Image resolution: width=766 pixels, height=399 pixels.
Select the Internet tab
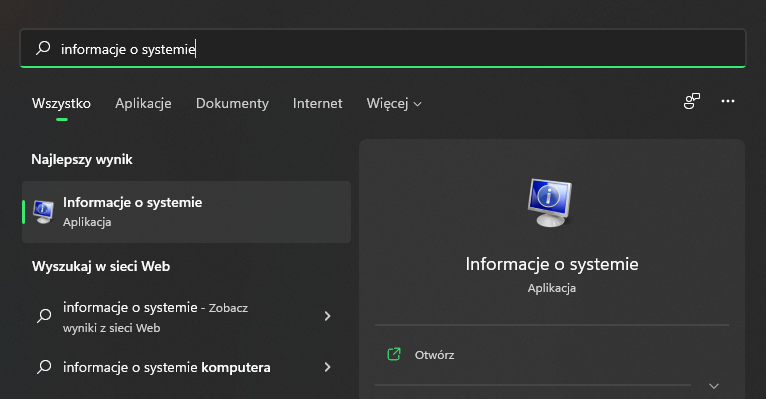tap(318, 104)
